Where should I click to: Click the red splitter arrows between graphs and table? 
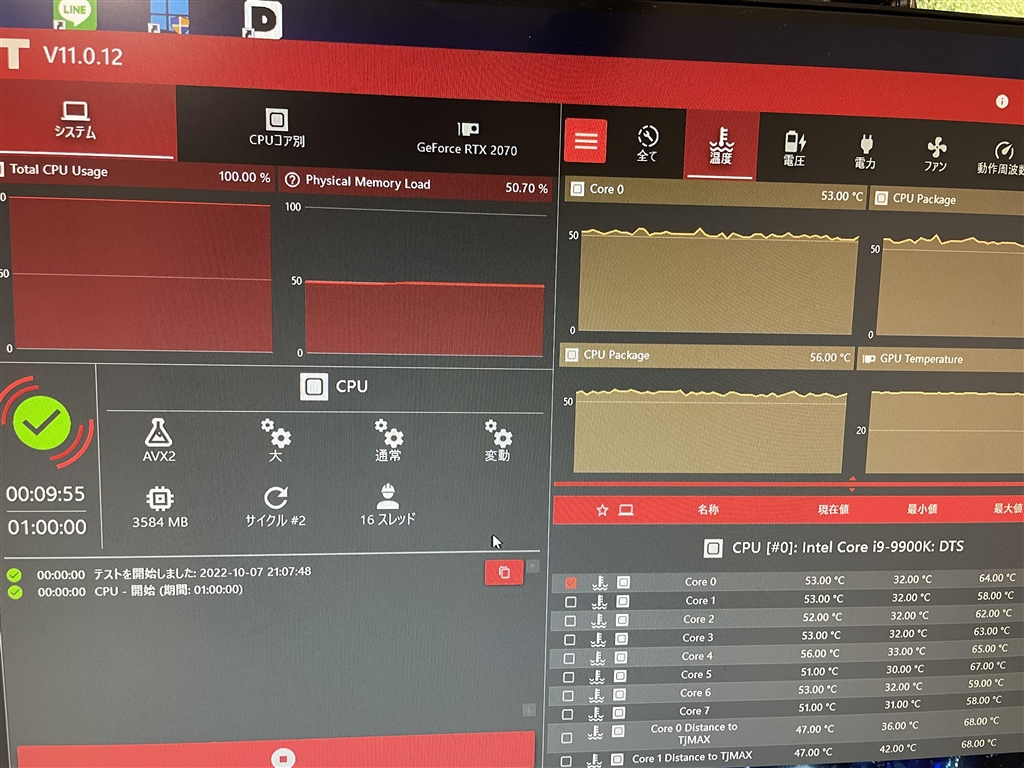pos(852,484)
